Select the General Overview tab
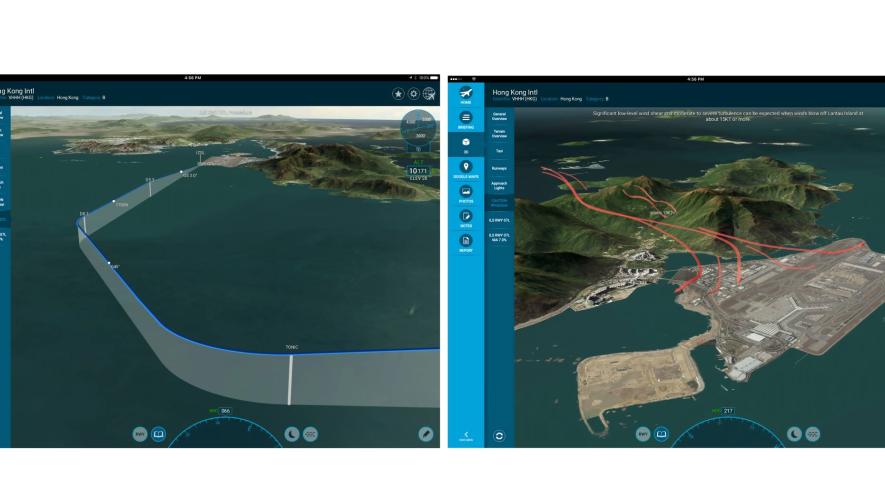Viewport: 885px width, 500px height. point(499,115)
